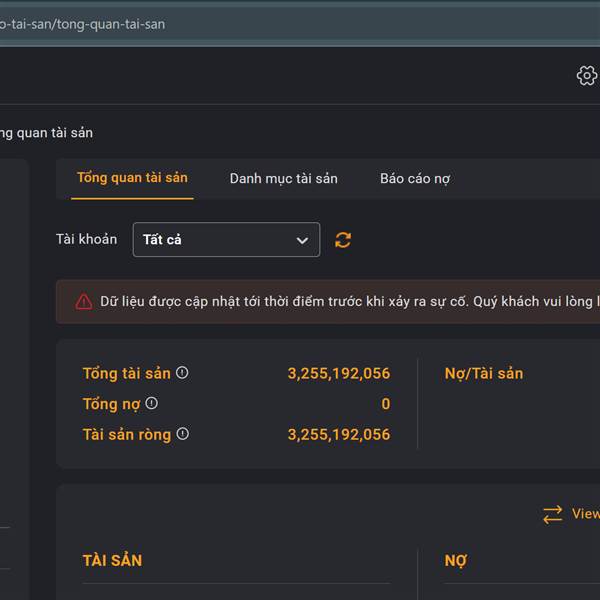Image resolution: width=600 pixels, height=600 pixels.
Task: Click the TÀI SẢN section header
Action: [112, 561]
